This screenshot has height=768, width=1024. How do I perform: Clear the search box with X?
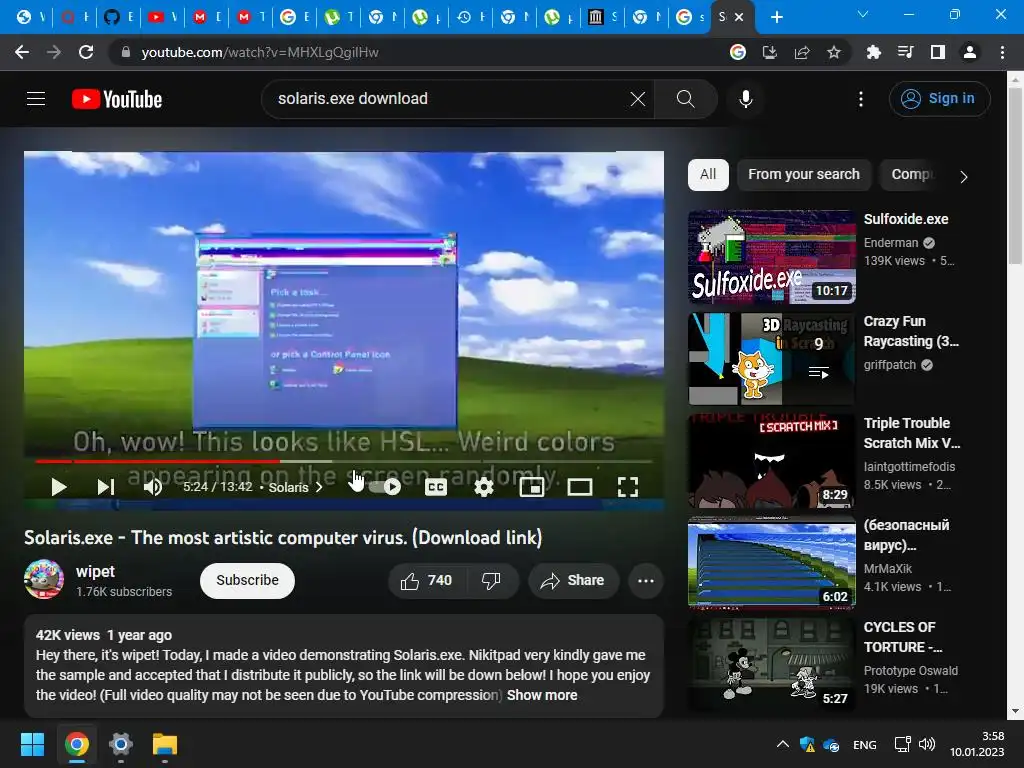coord(638,99)
